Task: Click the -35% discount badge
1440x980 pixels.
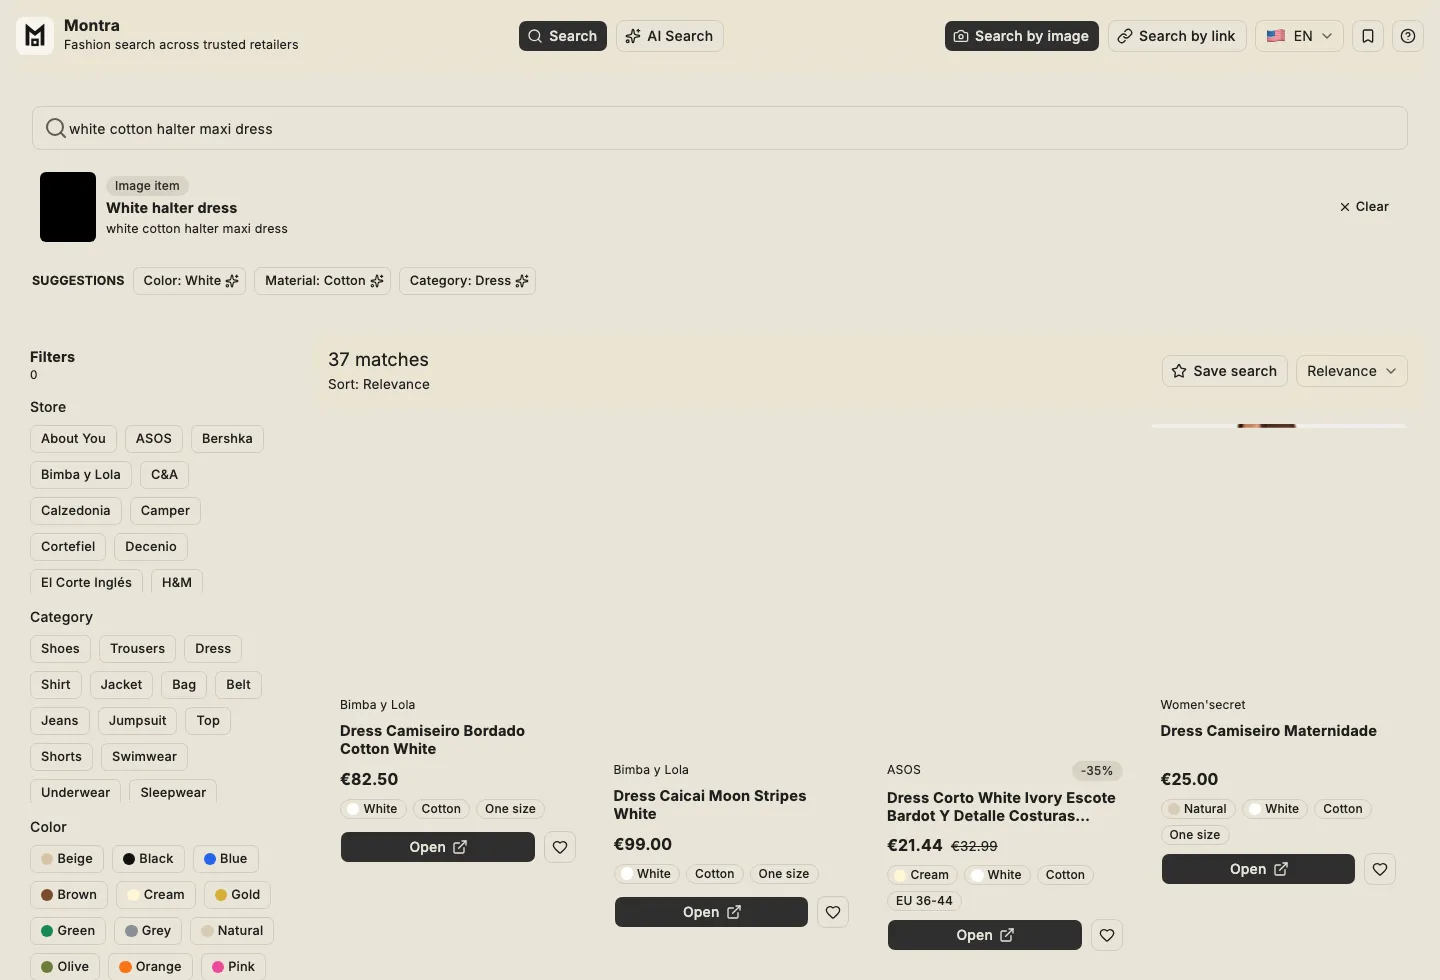Action: pyautogui.click(x=1097, y=771)
